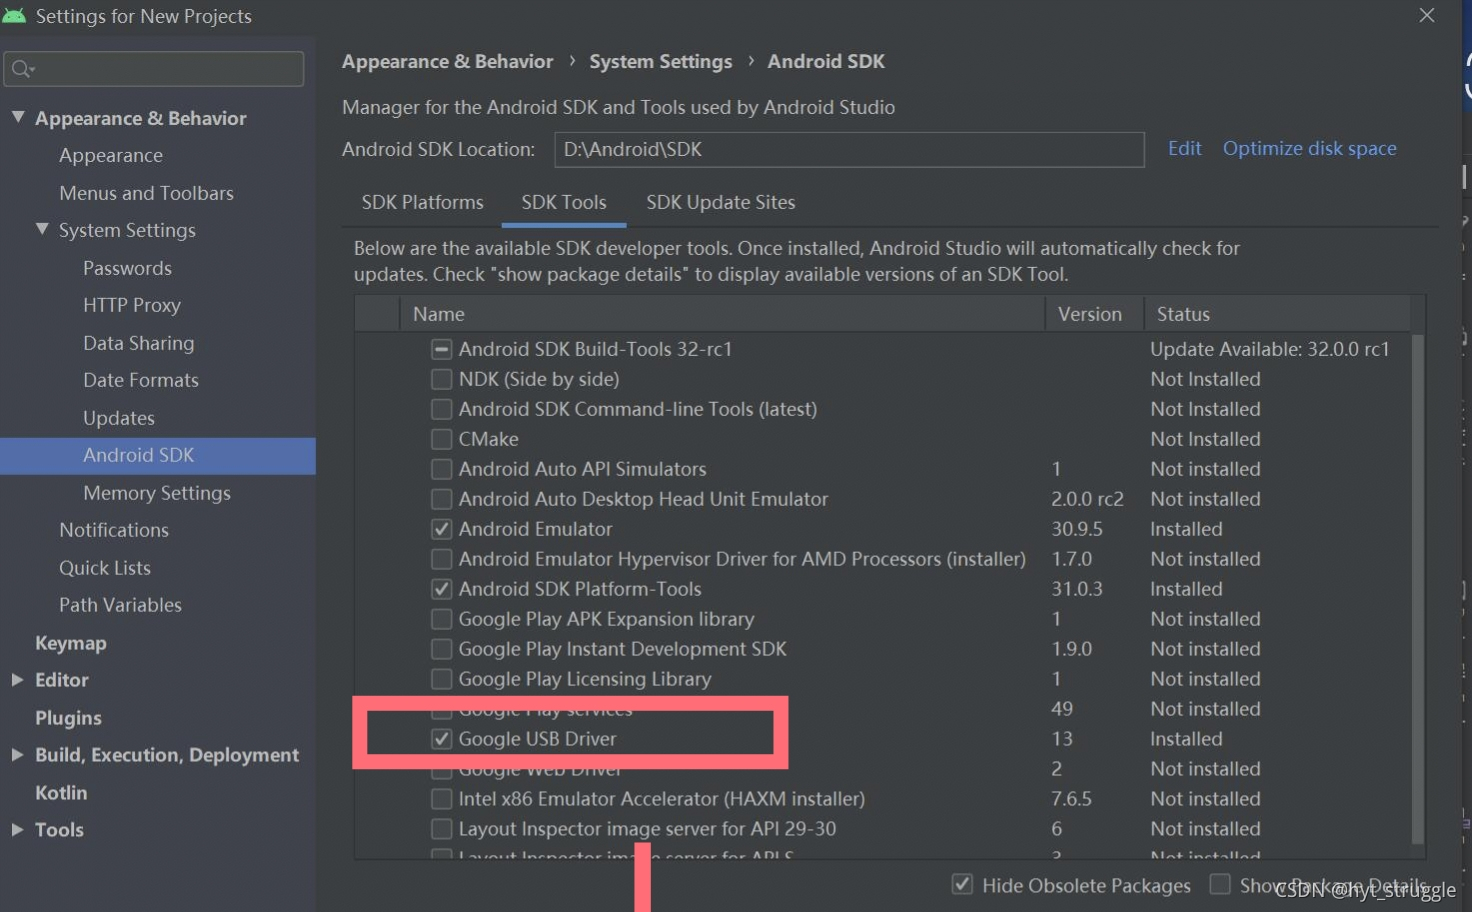Expand the Editor settings node

point(18,680)
